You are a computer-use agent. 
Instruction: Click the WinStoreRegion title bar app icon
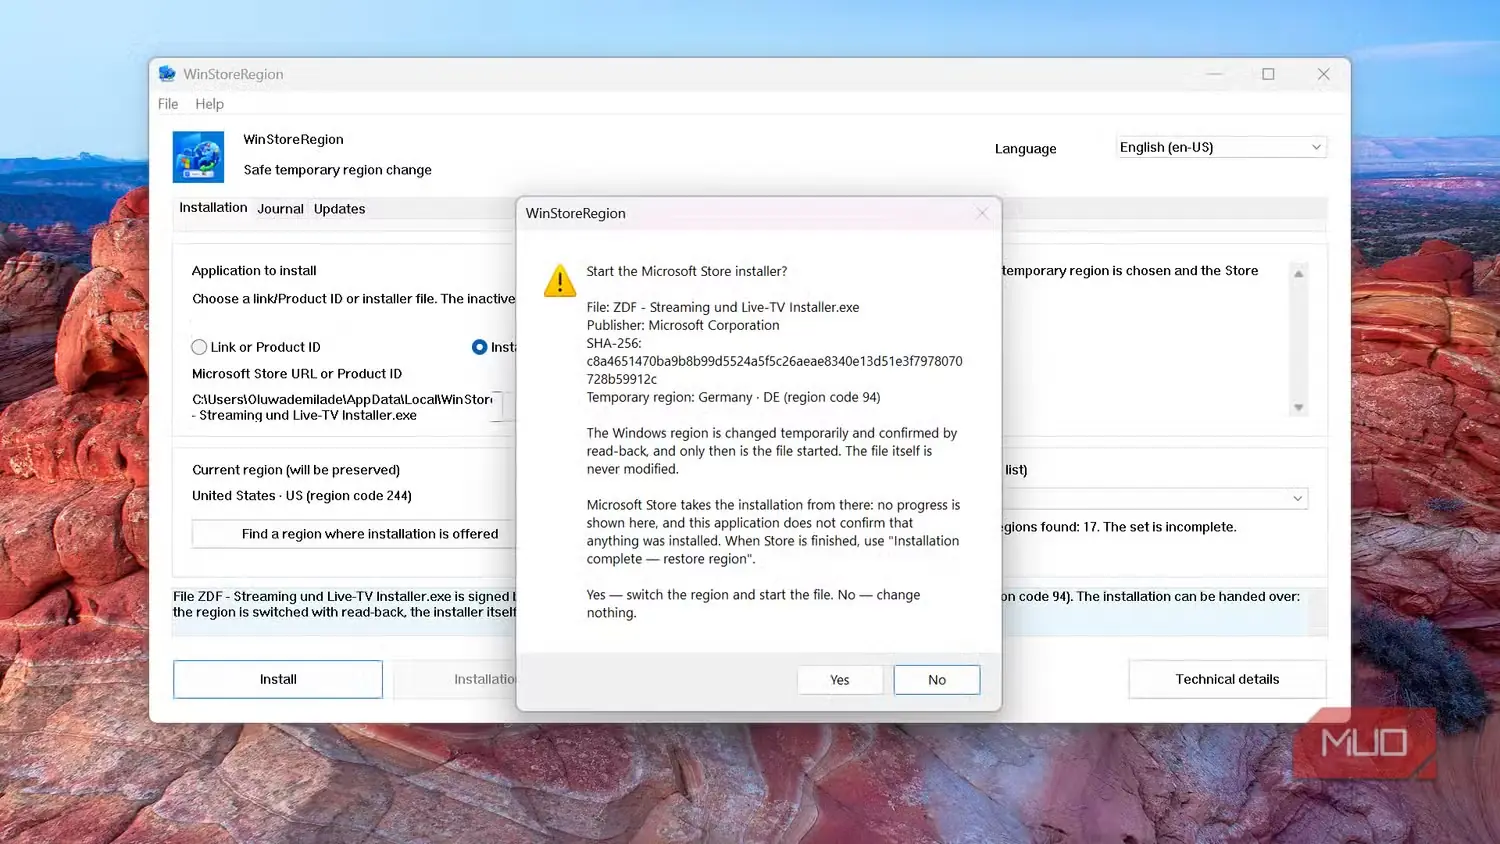click(167, 74)
